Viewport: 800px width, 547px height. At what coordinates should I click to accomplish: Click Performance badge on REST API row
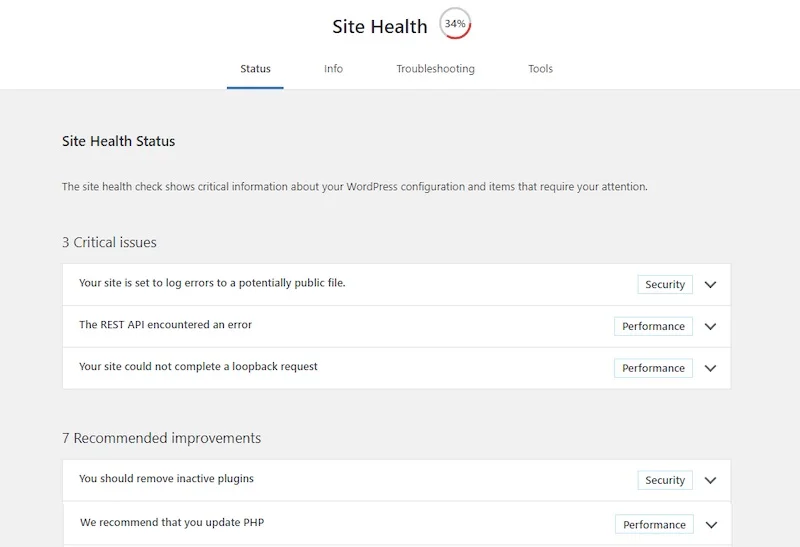point(653,327)
